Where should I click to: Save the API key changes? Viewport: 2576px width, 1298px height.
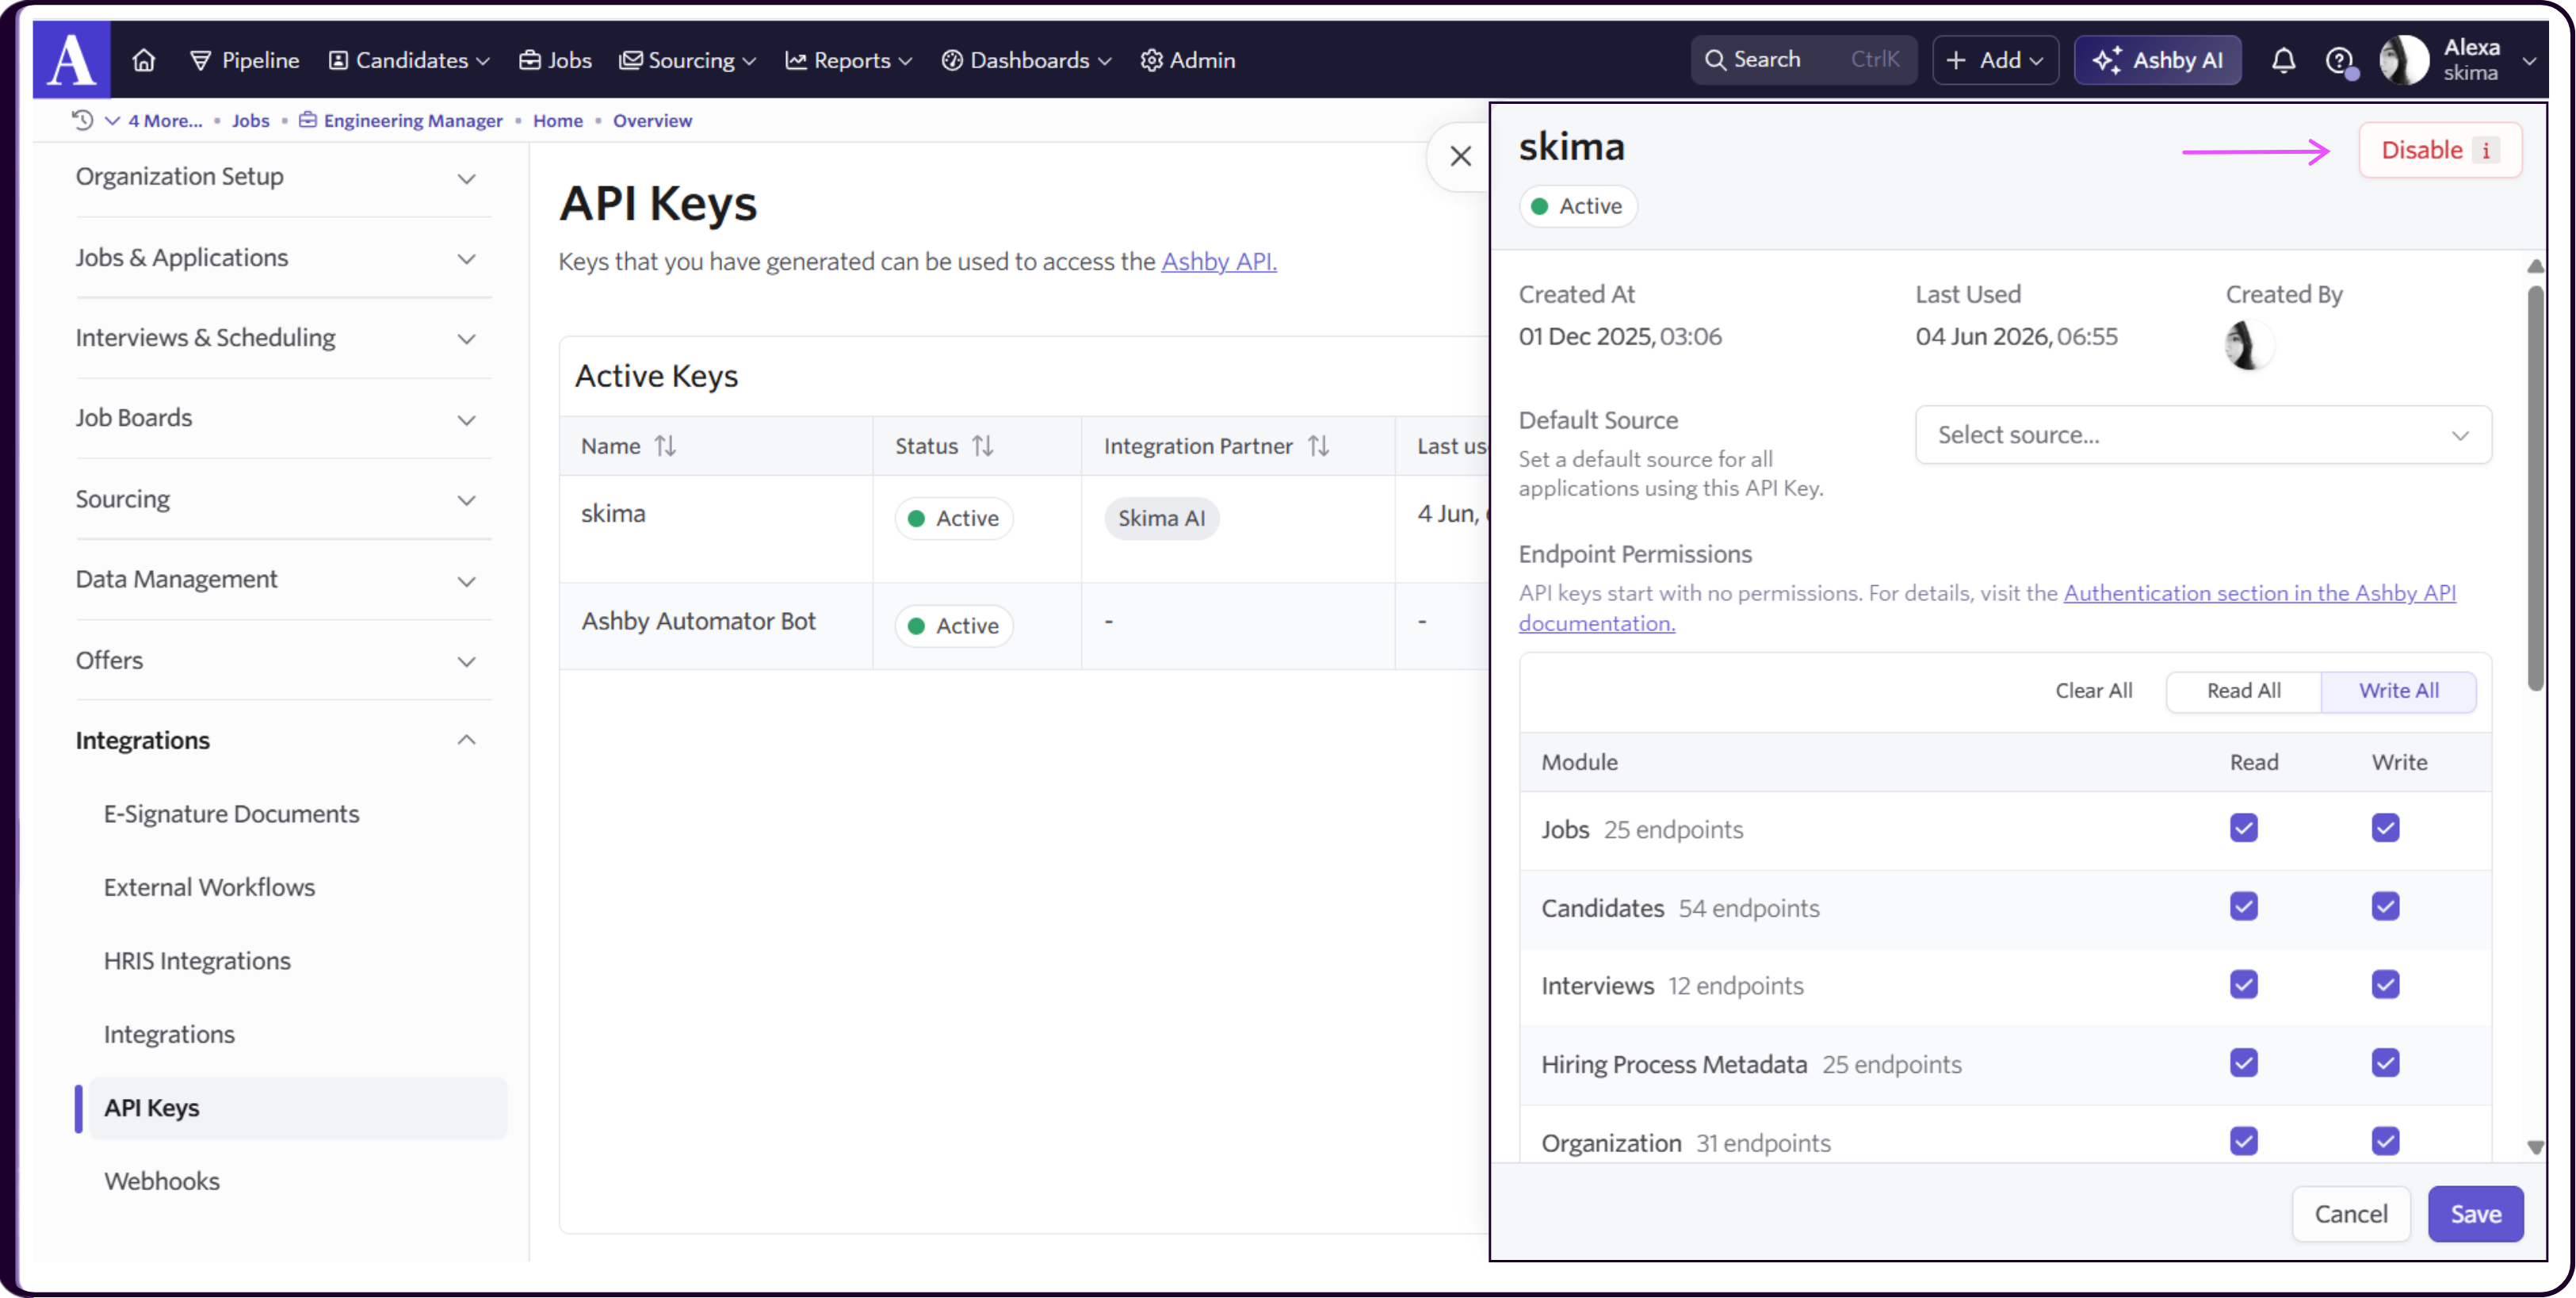pos(2475,1214)
